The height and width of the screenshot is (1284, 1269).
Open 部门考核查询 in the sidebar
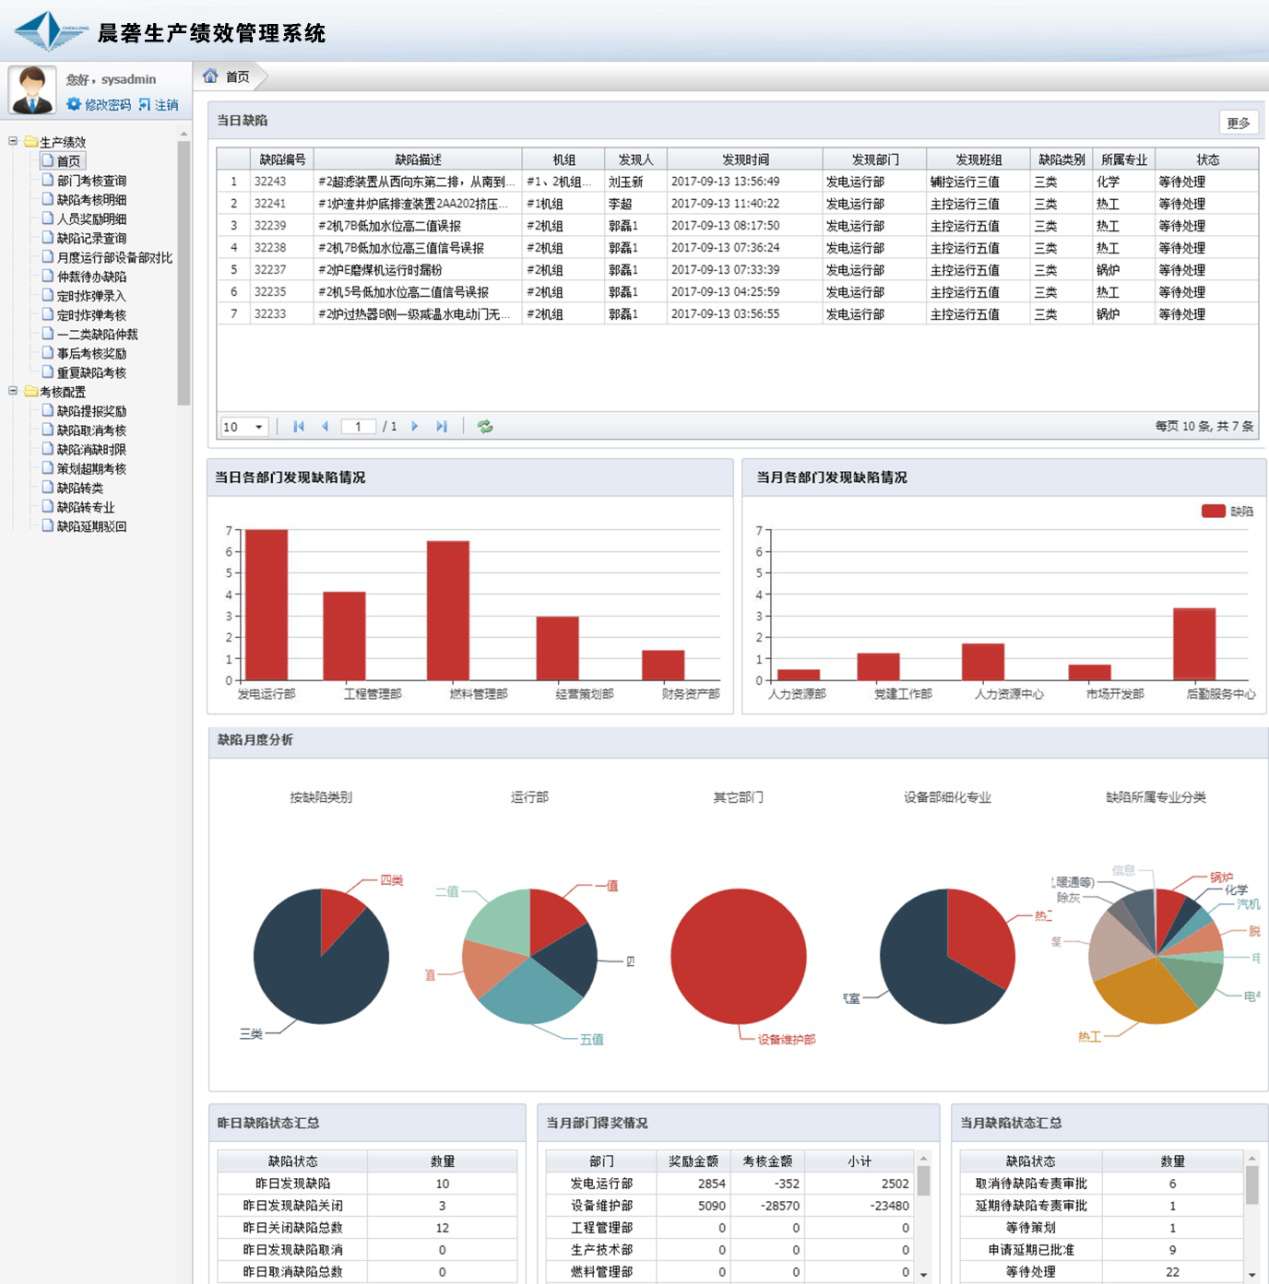click(91, 181)
